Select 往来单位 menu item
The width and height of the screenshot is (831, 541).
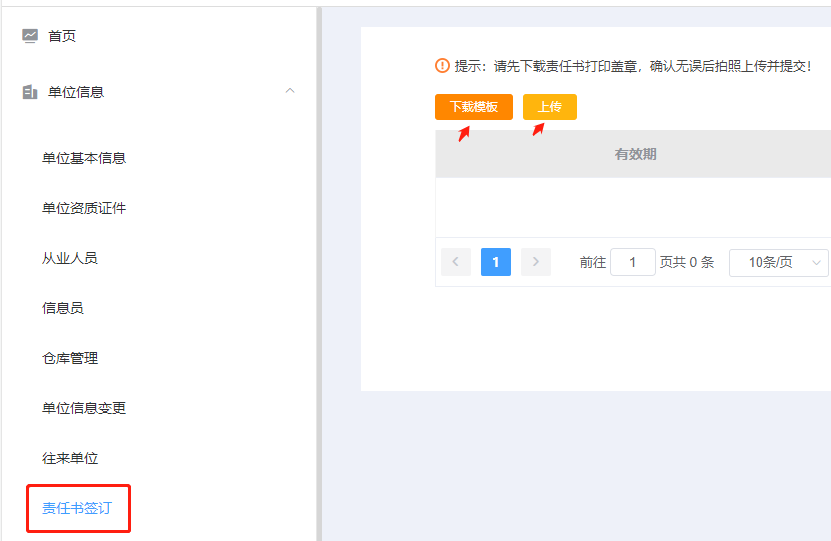(x=70, y=458)
